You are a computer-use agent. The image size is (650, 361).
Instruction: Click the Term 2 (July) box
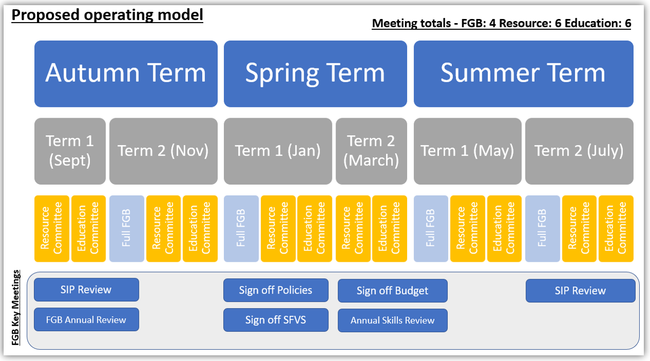point(579,151)
